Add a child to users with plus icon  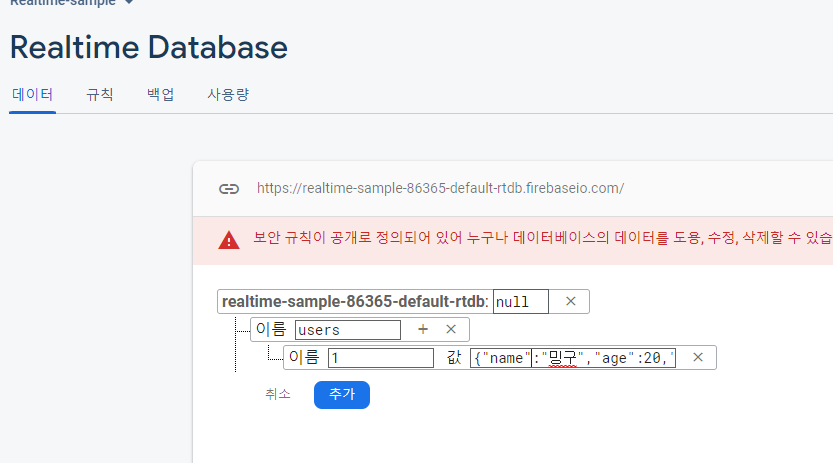tap(423, 329)
